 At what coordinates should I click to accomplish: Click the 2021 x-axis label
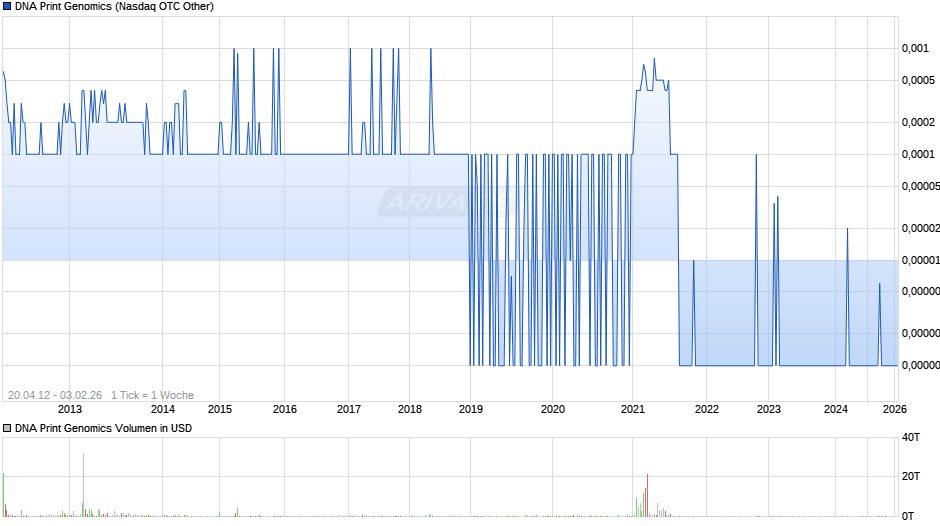point(632,409)
